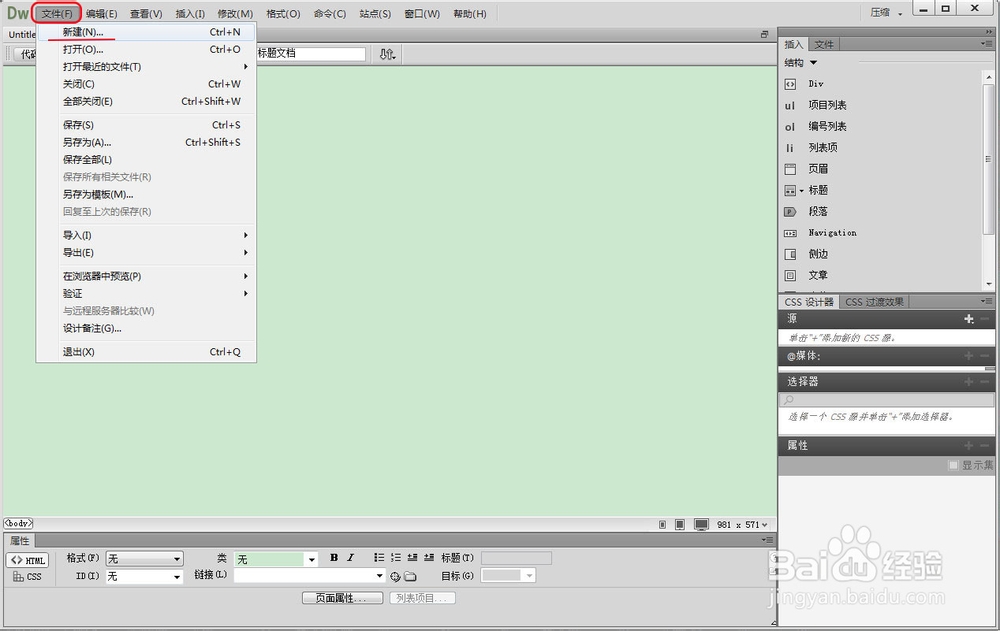Toggle bold formatting in Property inspector
Screen dimensions: 1000x631
[333, 556]
